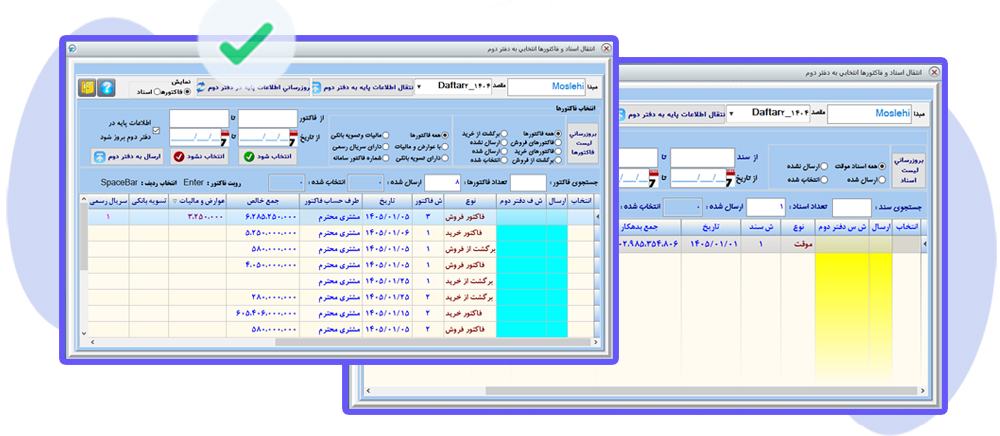Click the yellow settings icon beside help
Viewport: 1000px width, 436px height.
pos(87,87)
